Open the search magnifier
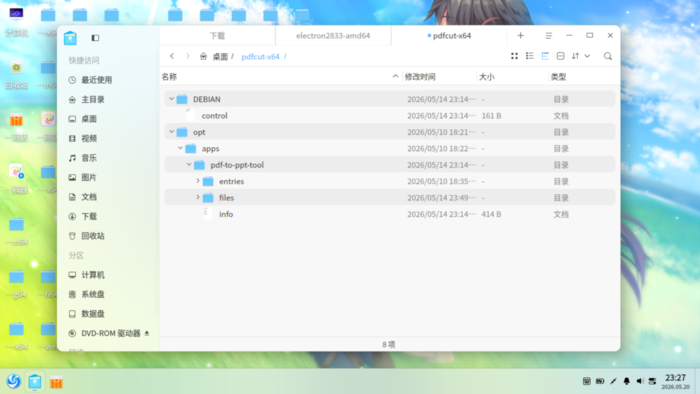The image size is (700, 394). point(608,56)
